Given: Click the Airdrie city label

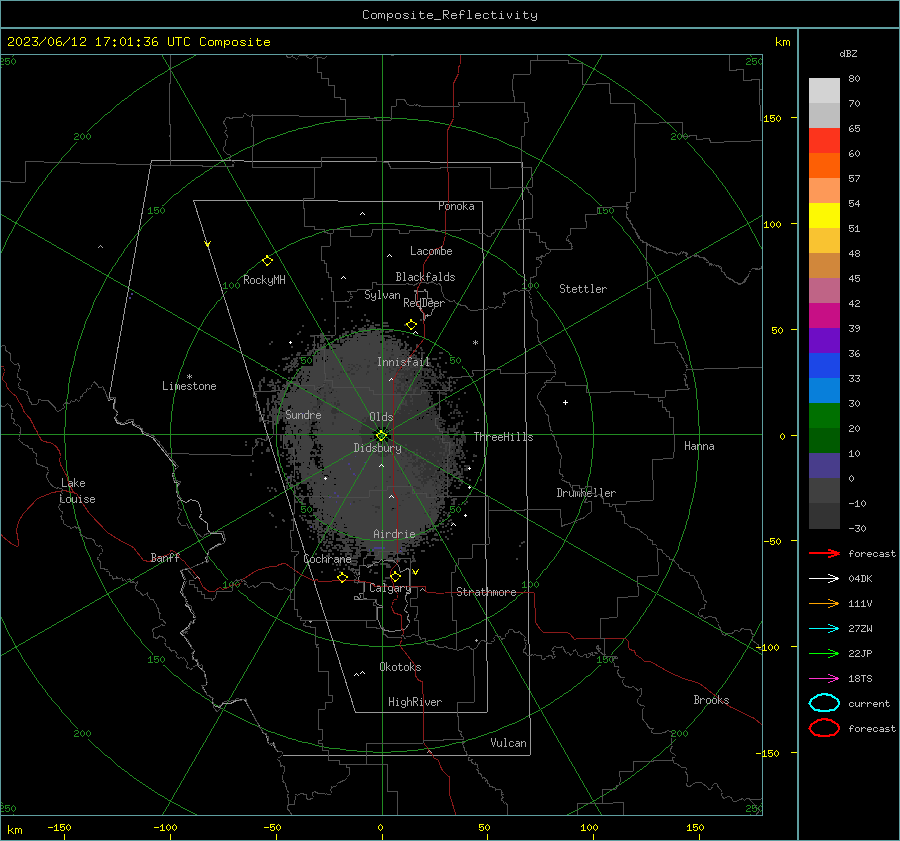Looking at the screenshot, I should pos(394,534).
